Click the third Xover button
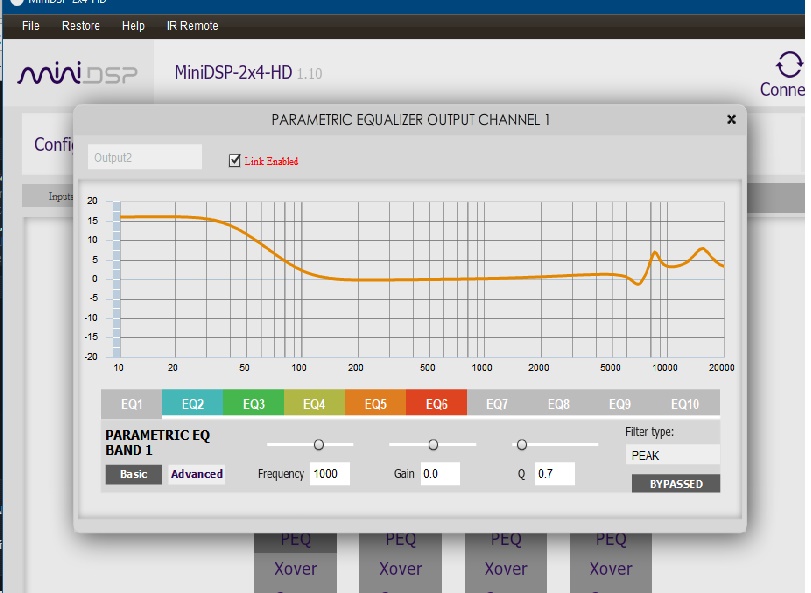The height and width of the screenshot is (593, 811). click(506, 569)
